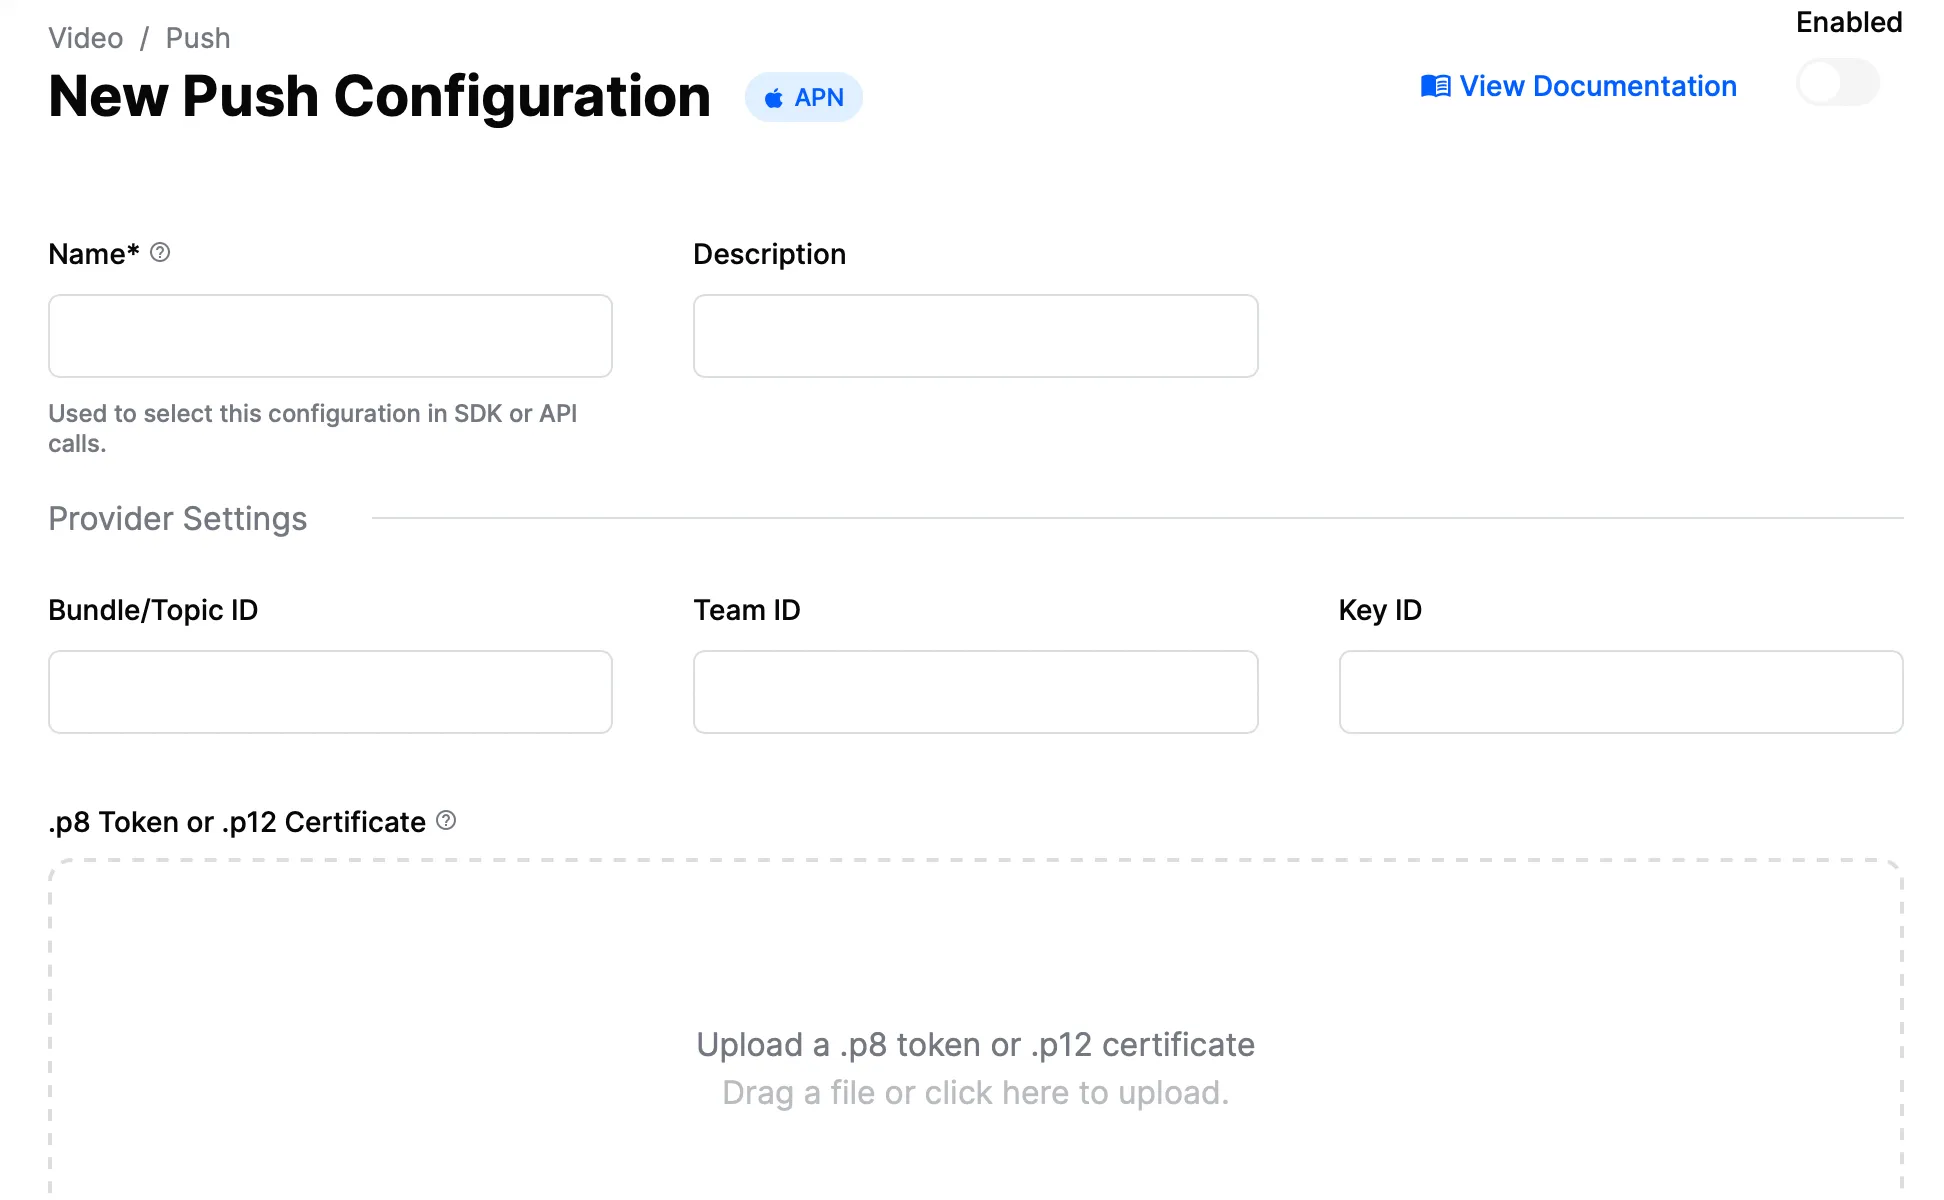Focus the Name input field
This screenshot has width=1944, height=1200.
(x=330, y=336)
